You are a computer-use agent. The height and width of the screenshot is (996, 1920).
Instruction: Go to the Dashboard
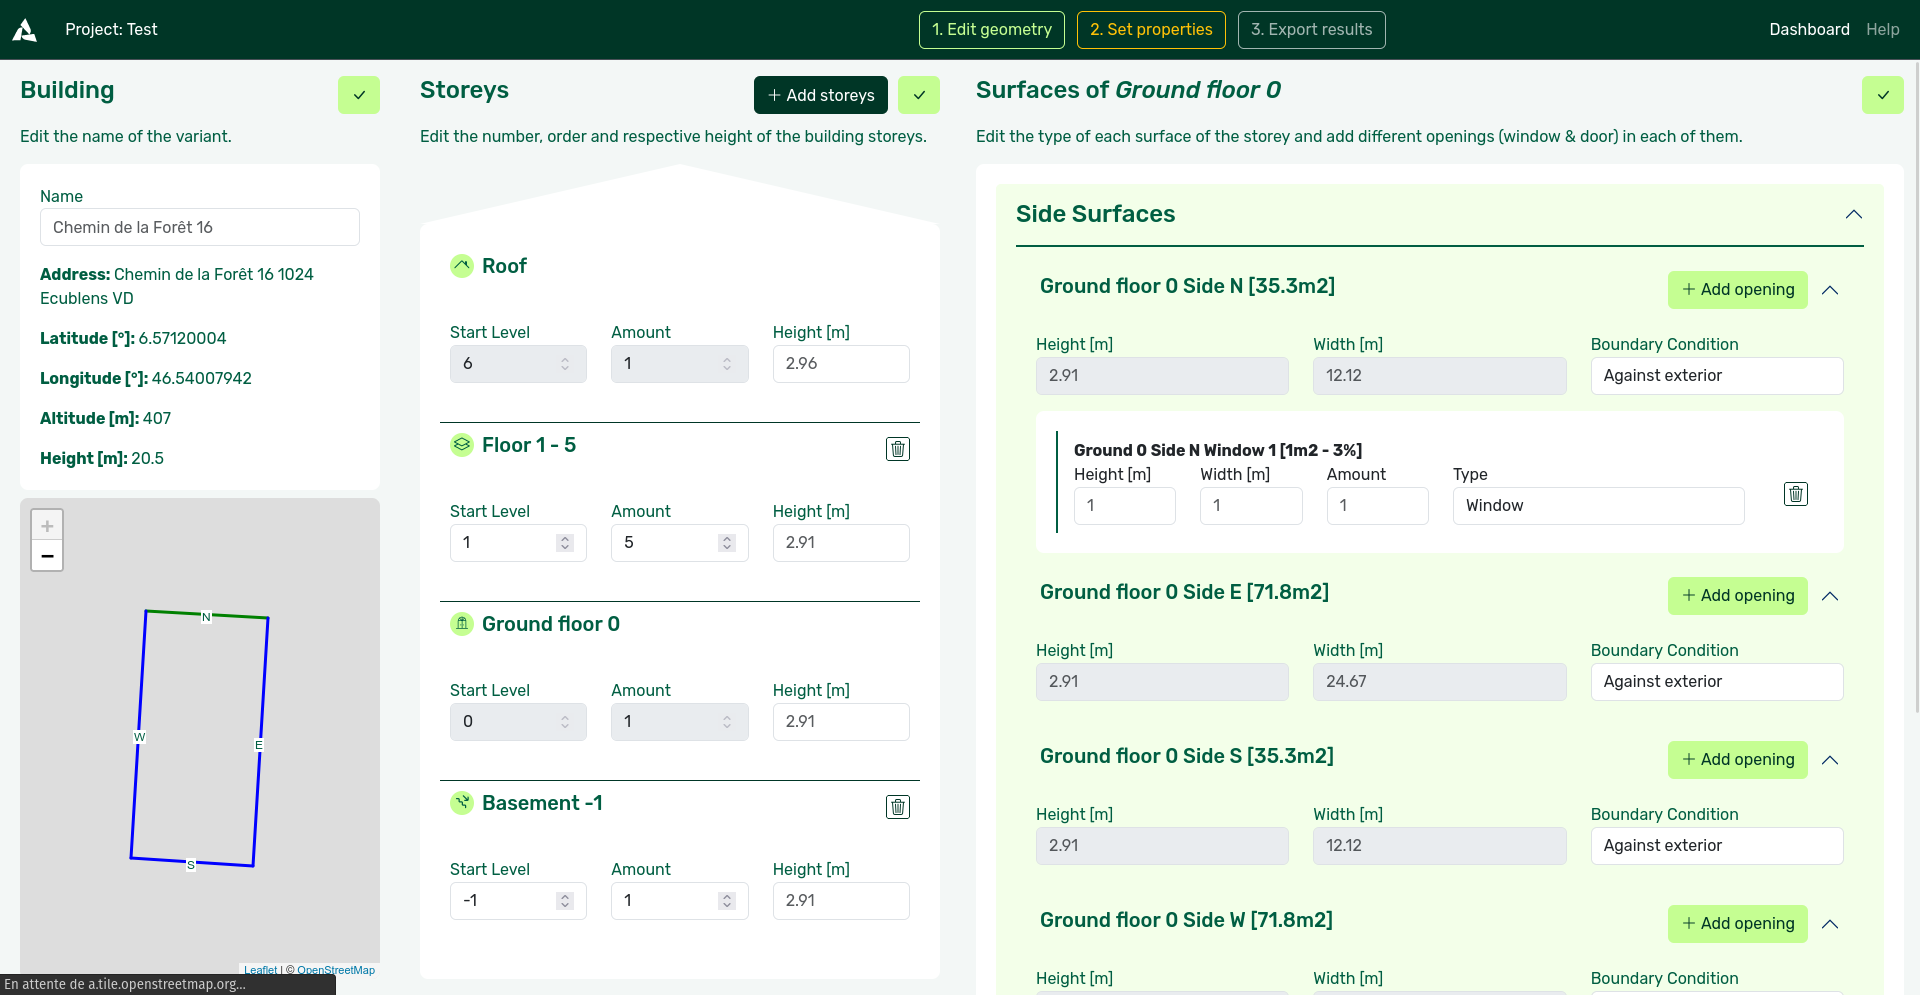pos(1809,30)
